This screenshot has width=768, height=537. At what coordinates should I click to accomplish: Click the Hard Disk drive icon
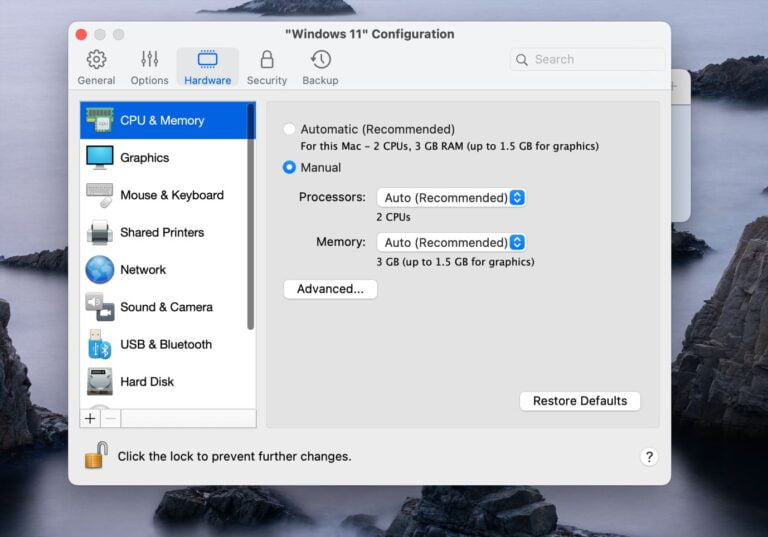[x=100, y=381]
